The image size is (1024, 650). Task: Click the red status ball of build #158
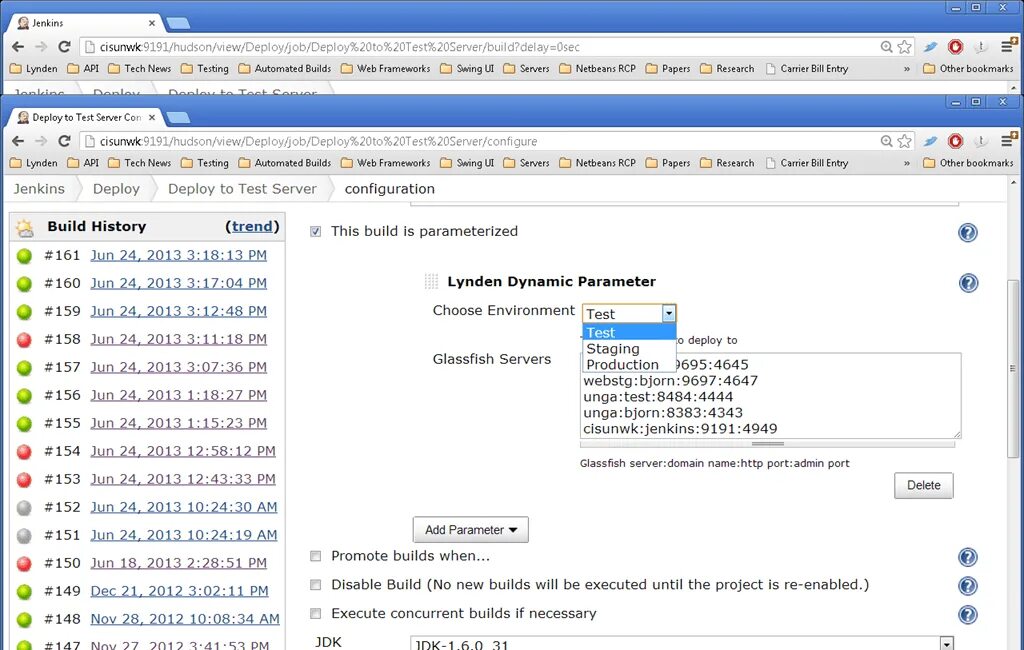click(24, 340)
